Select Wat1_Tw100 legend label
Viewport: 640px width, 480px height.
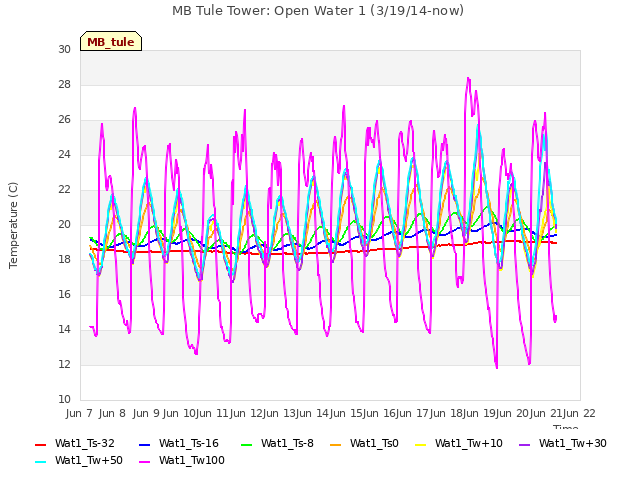coord(192,460)
